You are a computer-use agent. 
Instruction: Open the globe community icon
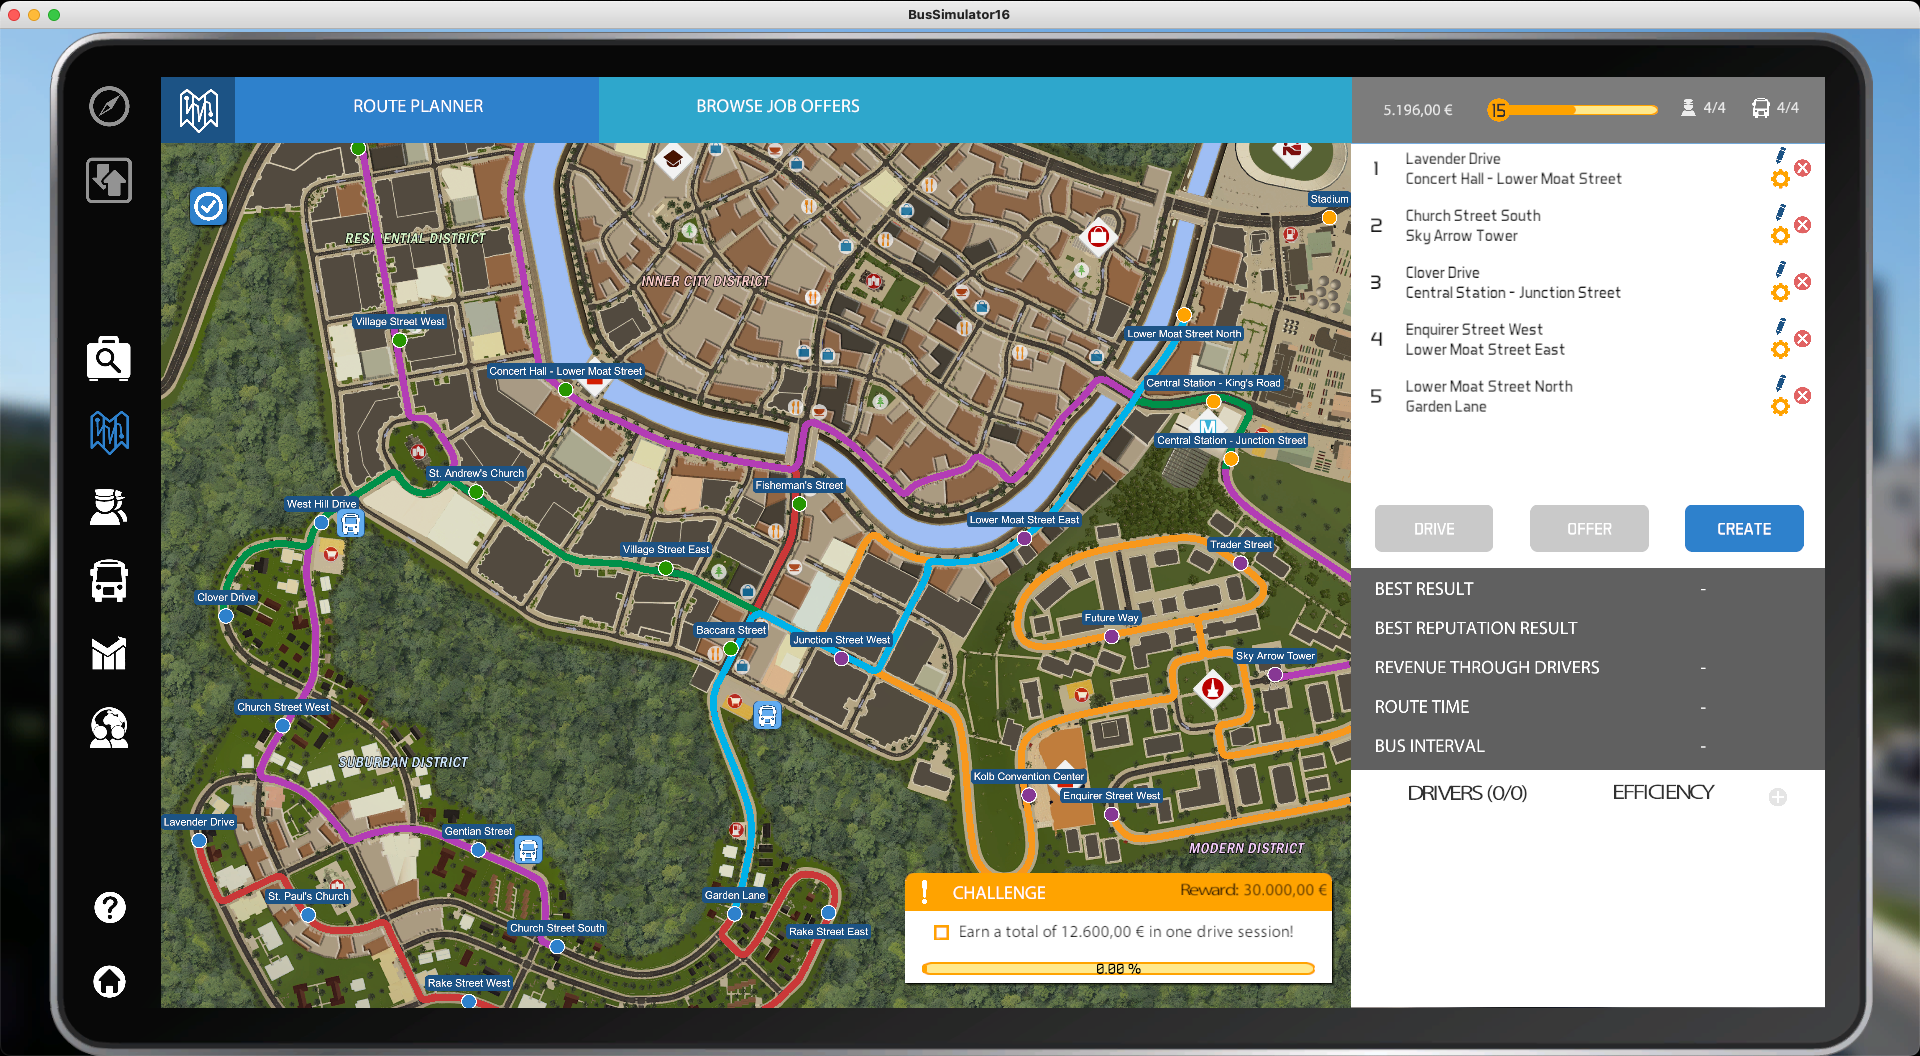click(x=109, y=728)
